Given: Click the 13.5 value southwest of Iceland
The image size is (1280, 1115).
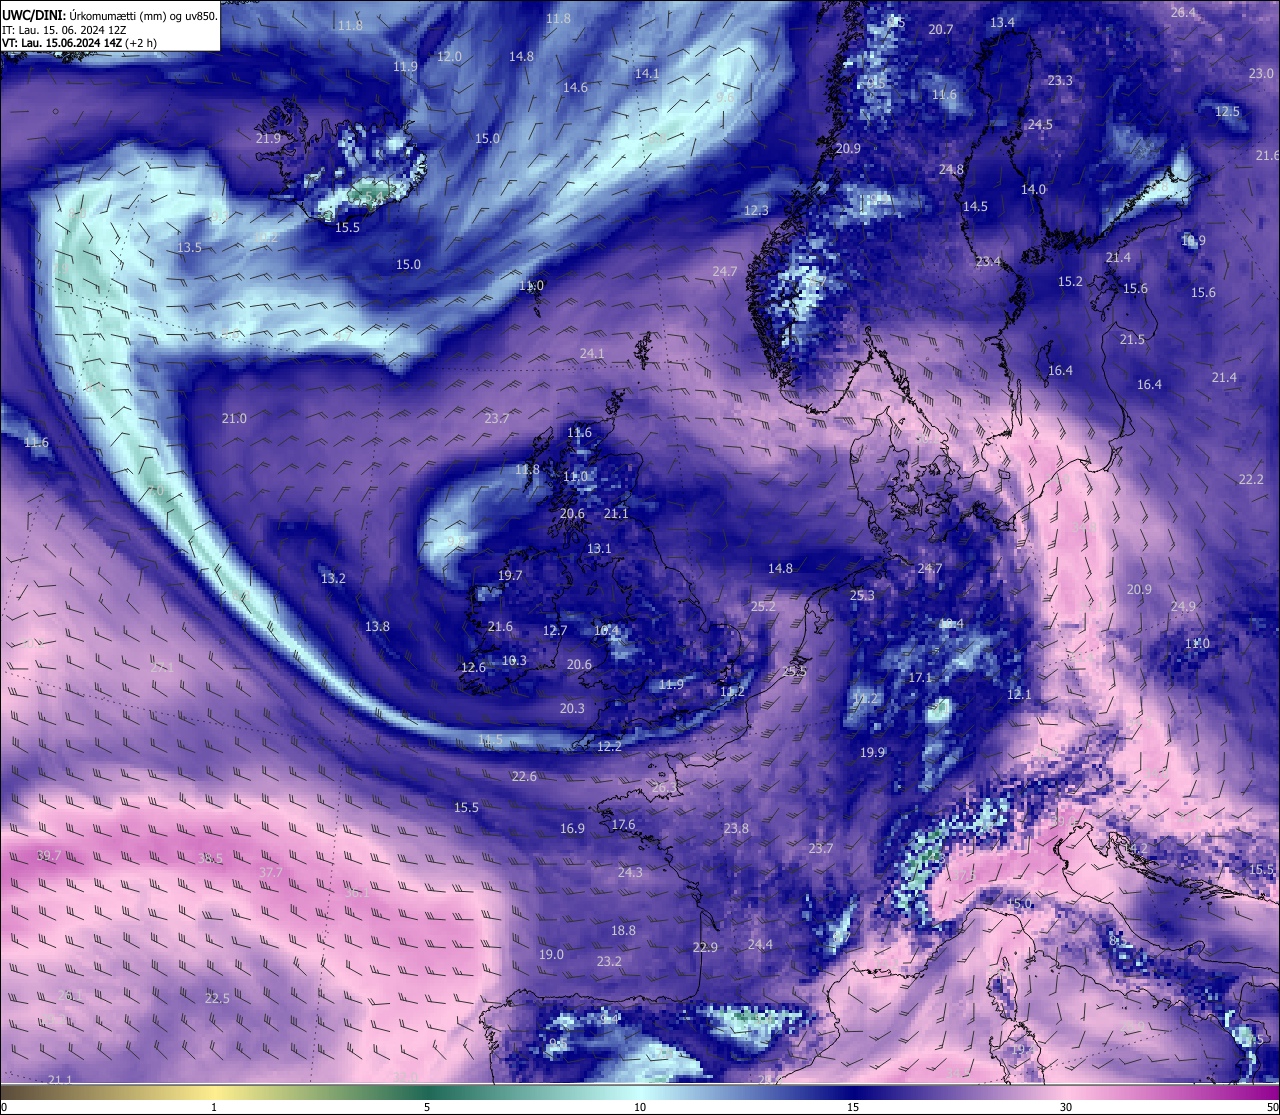Looking at the screenshot, I should click(189, 247).
